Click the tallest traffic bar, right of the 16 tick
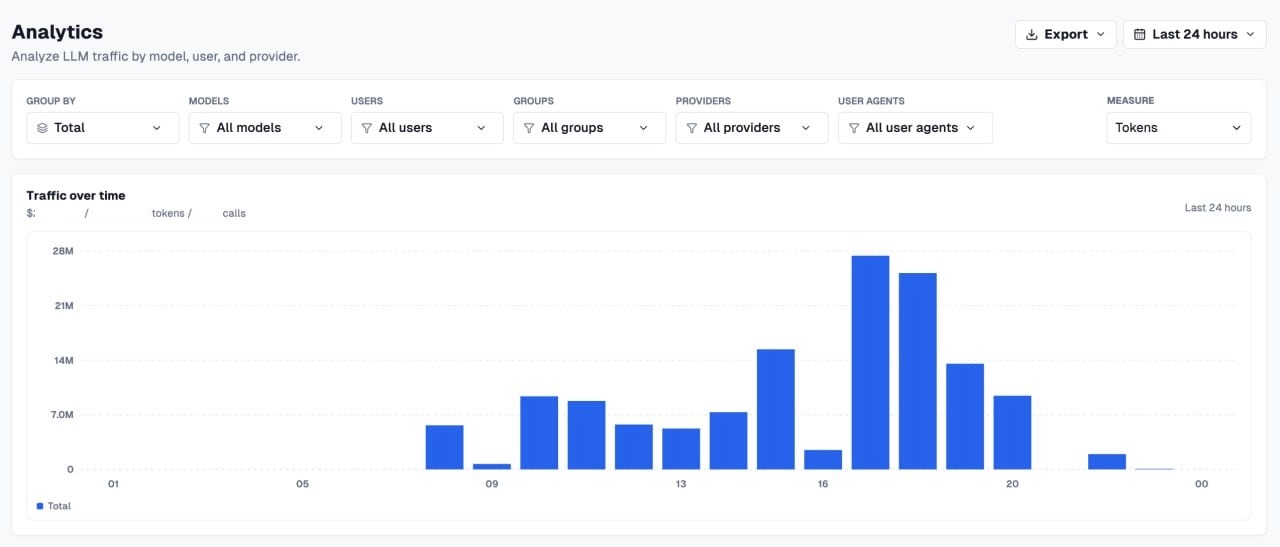This screenshot has height=547, width=1280. (870, 362)
